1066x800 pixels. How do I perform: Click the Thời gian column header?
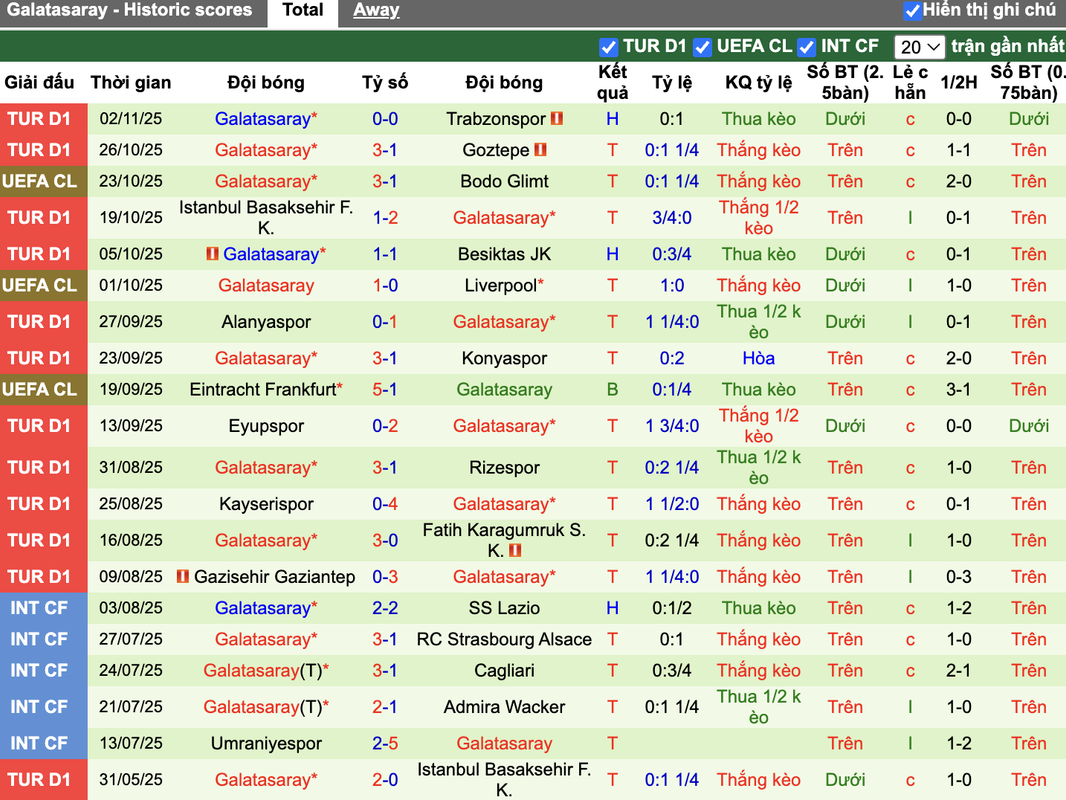point(131,82)
